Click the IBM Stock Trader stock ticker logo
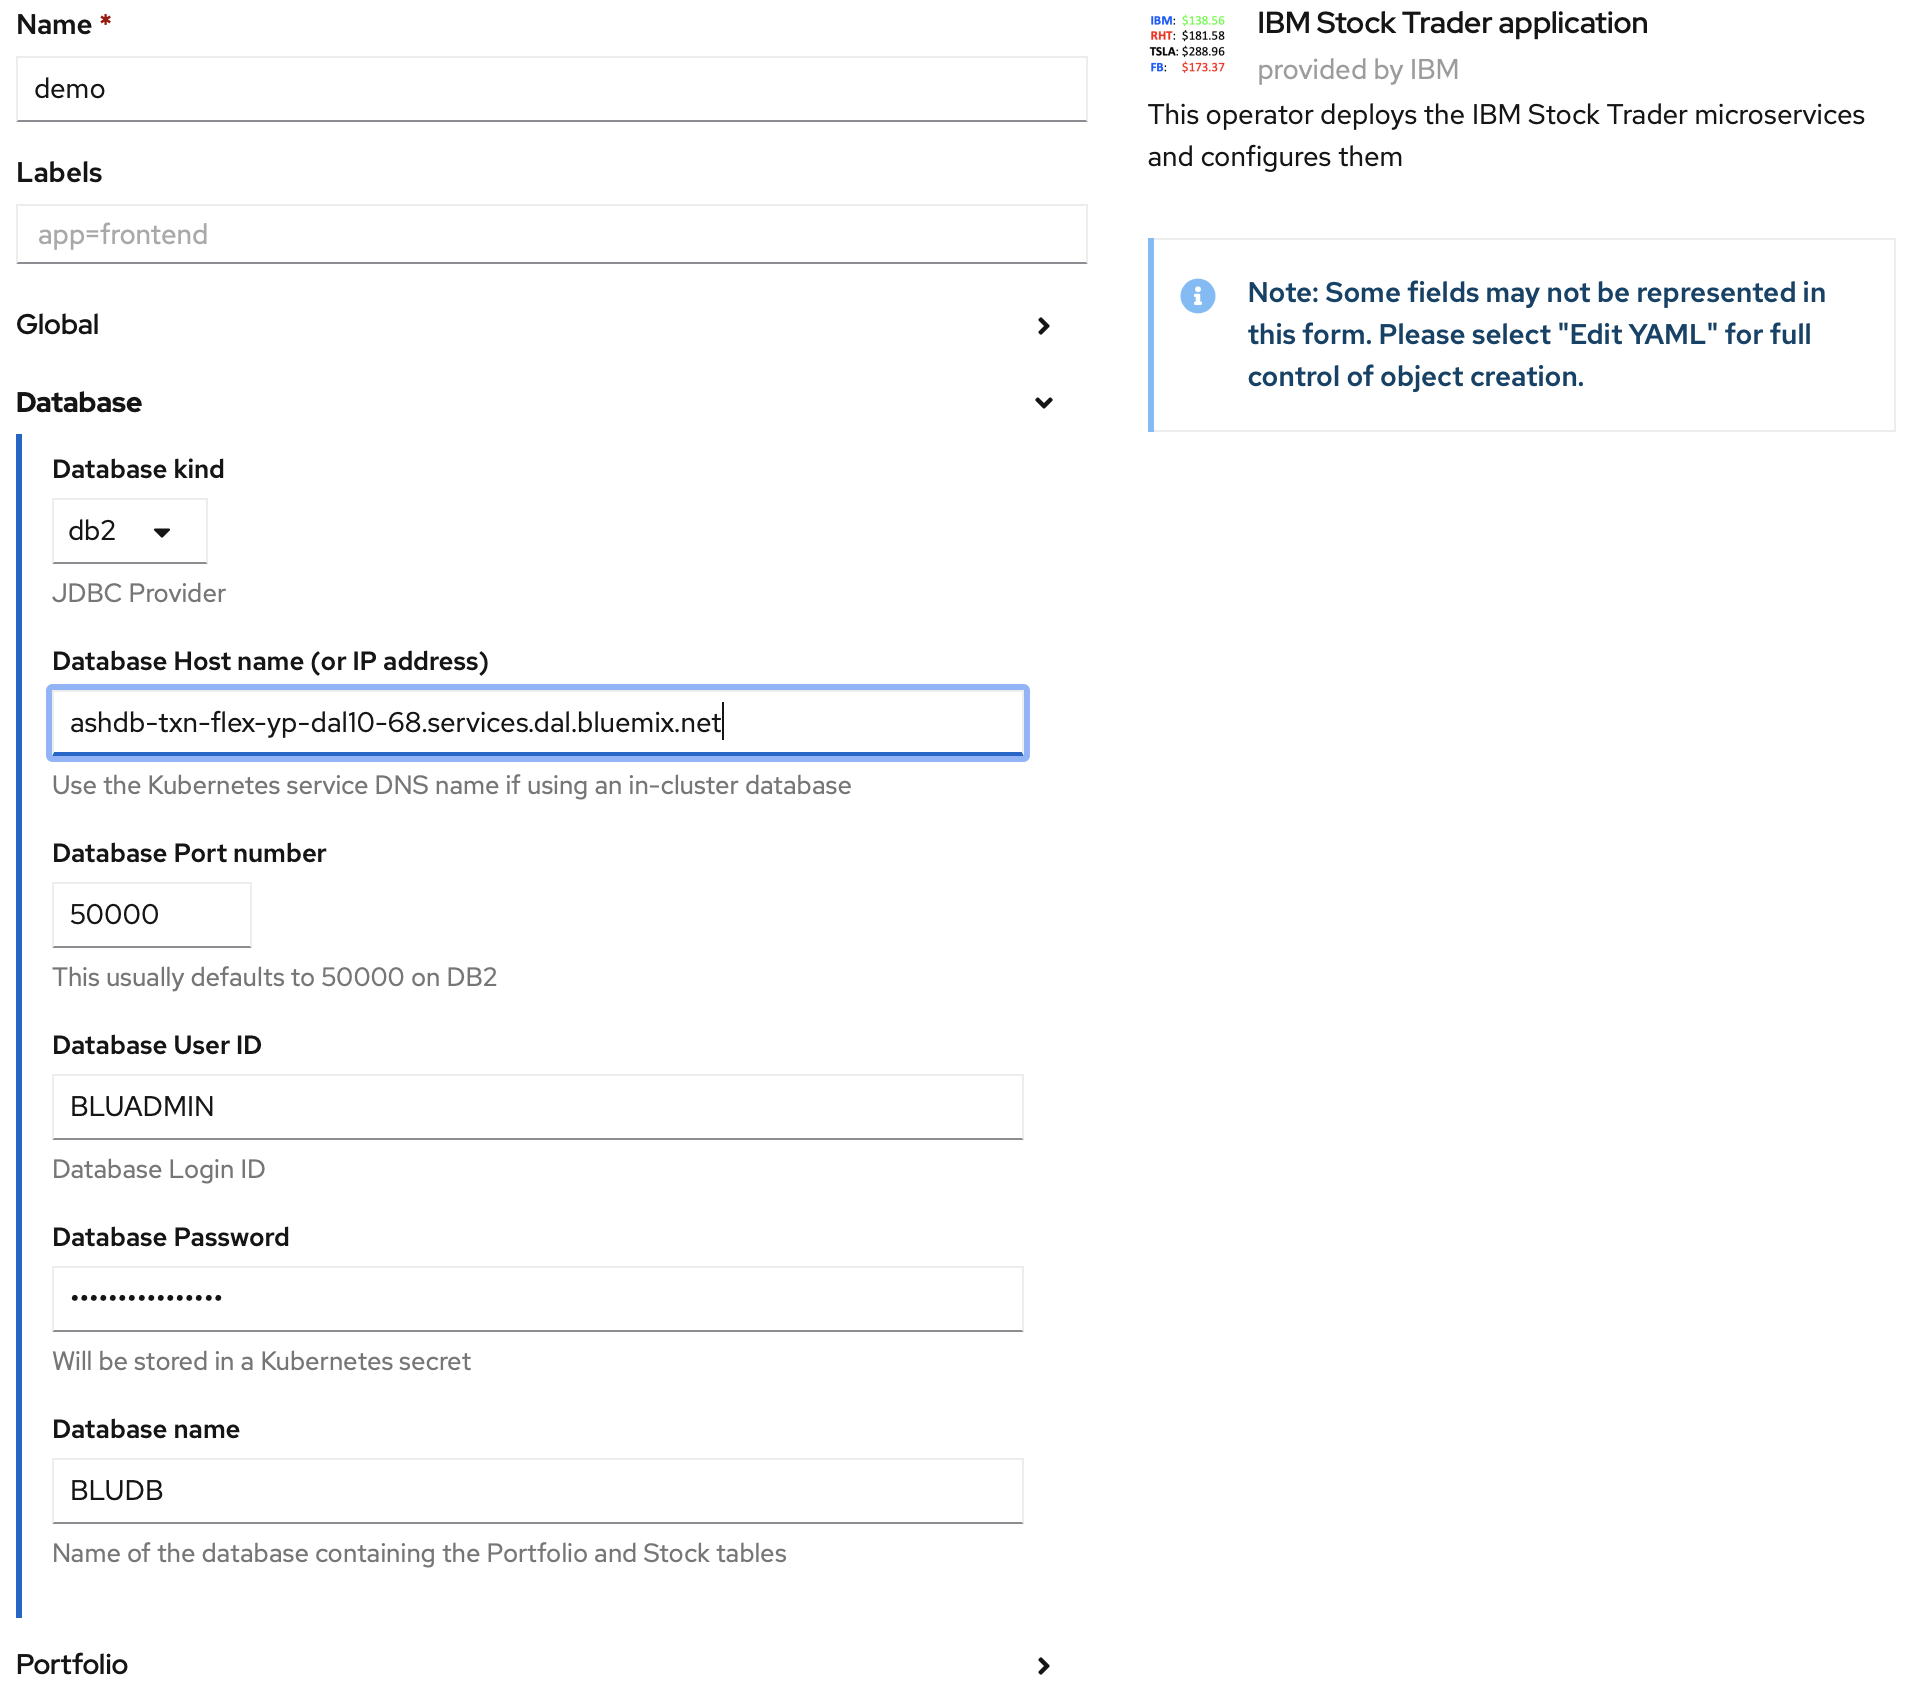Image resolution: width=1910 pixels, height=1690 pixels. click(1187, 44)
